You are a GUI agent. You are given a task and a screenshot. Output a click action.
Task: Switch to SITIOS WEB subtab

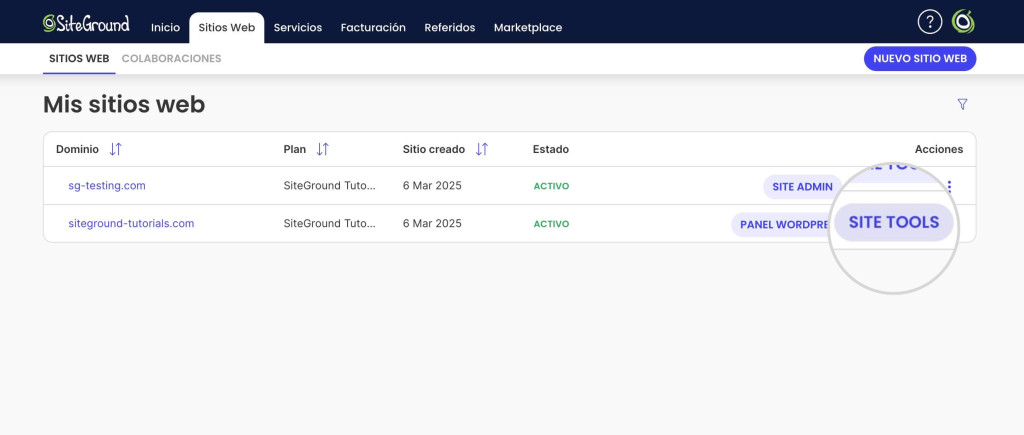[79, 59]
